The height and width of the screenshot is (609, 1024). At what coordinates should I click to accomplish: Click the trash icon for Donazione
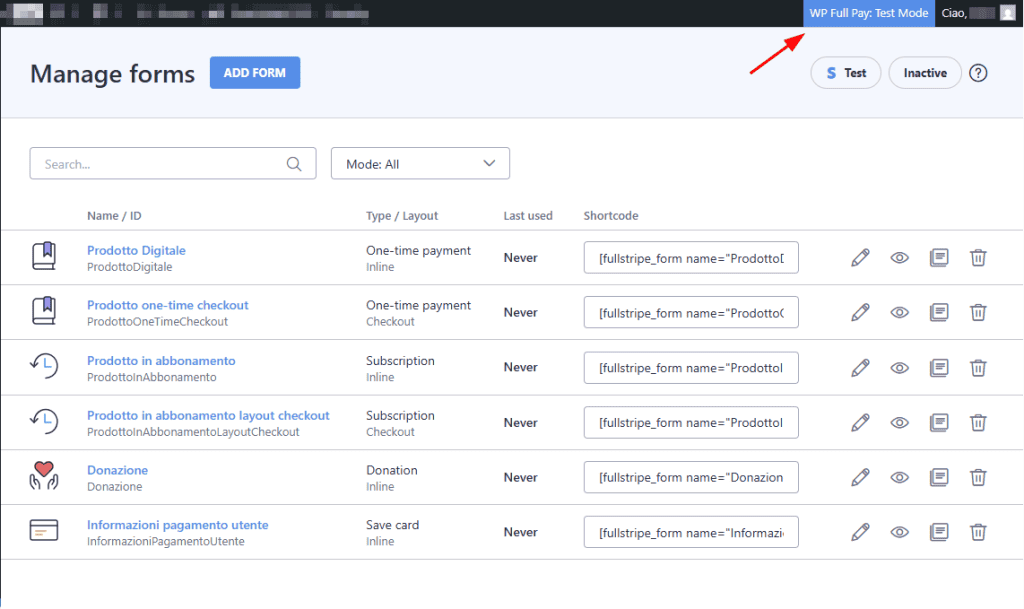click(978, 477)
